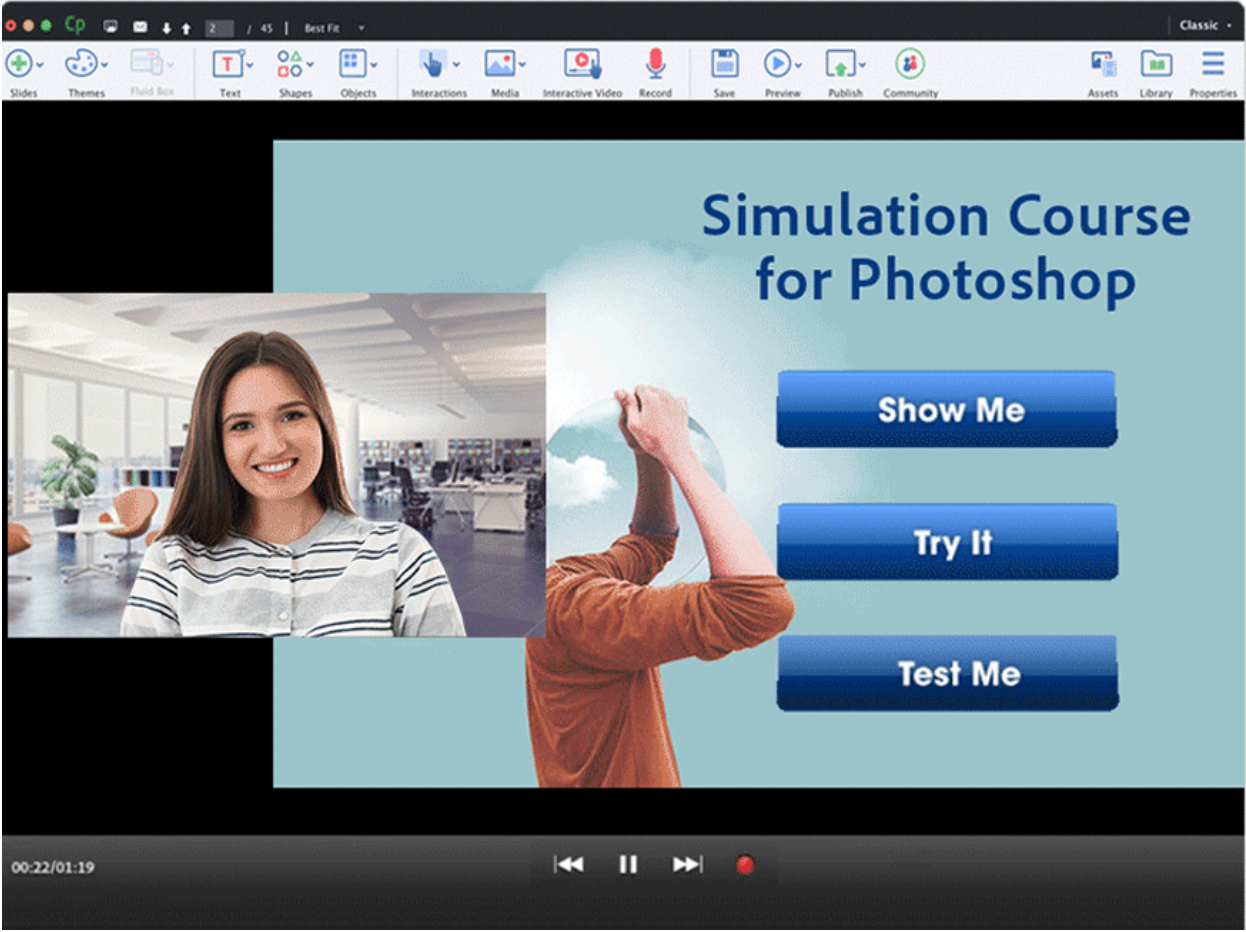Click the Fluid Box icon
Viewport: 1246px width, 932px height.
point(146,64)
